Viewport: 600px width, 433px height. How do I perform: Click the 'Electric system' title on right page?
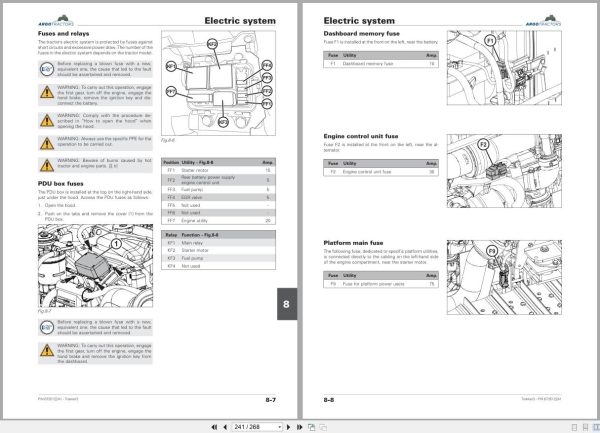[359, 21]
